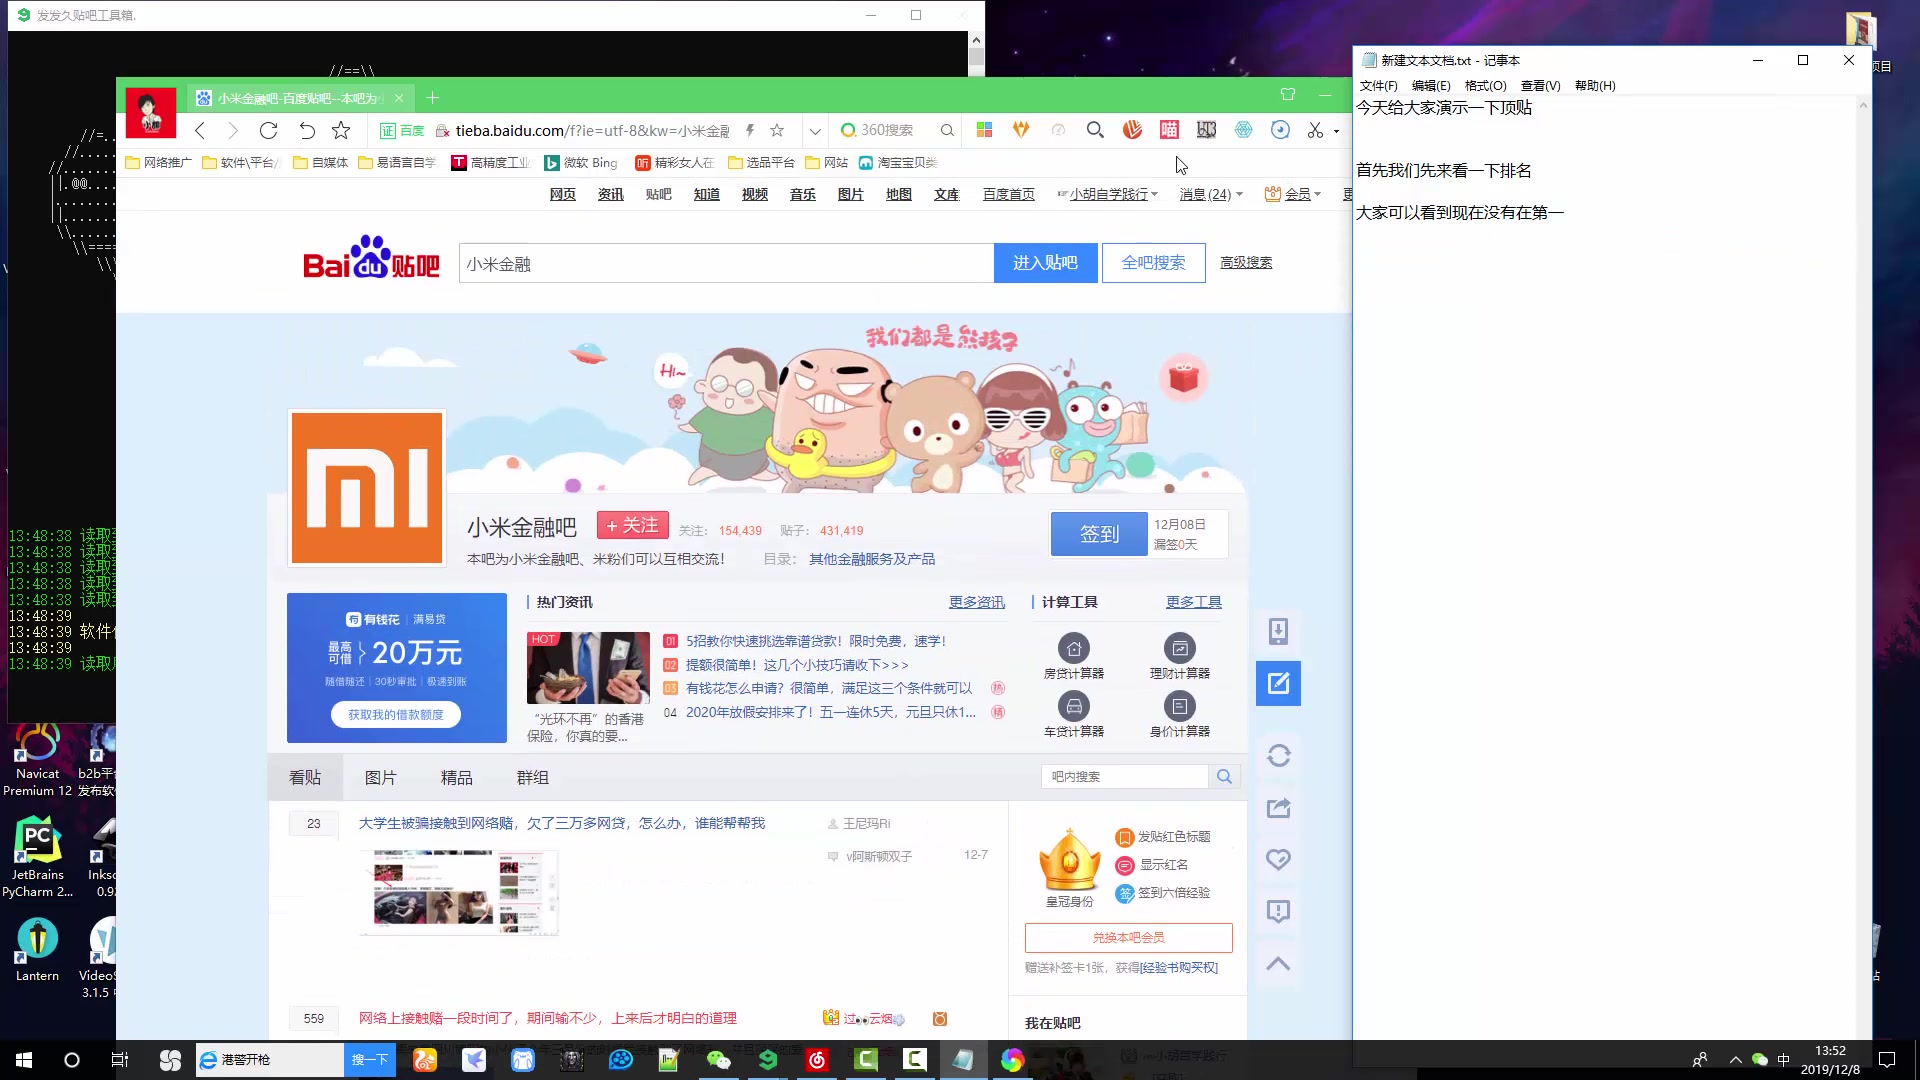Open the 身价计算器 calculator icon
The height and width of the screenshot is (1080, 1920).
coord(1180,706)
